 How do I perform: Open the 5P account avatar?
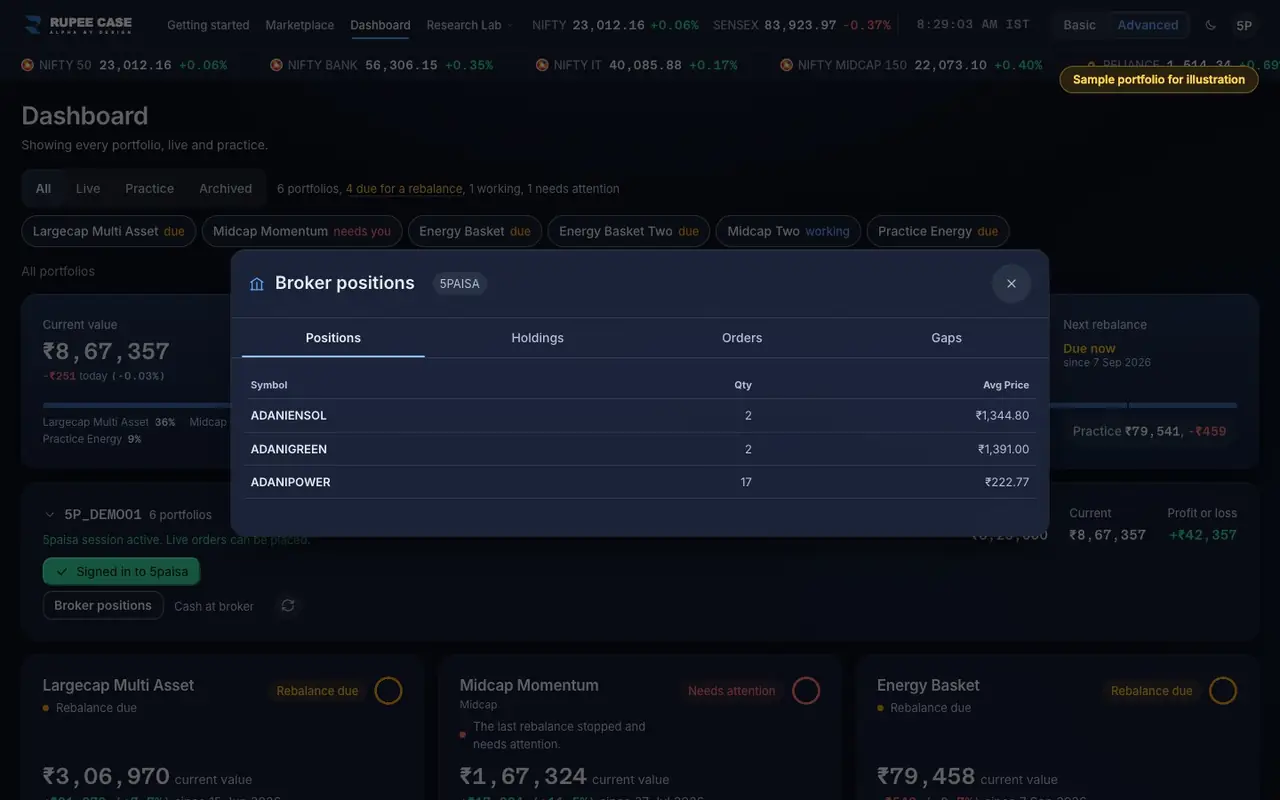click(x=1244, y=25)
